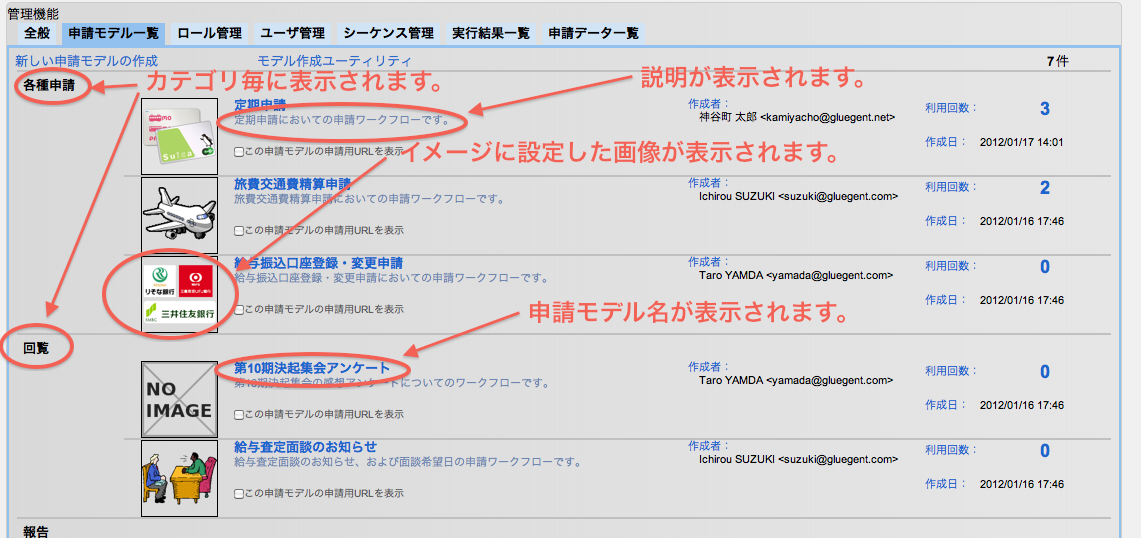Image resolution: width=1141 pixels, height=538 pixels.
Task: Open 旅費交通費精算申請 model link
Action: [293, 183]
